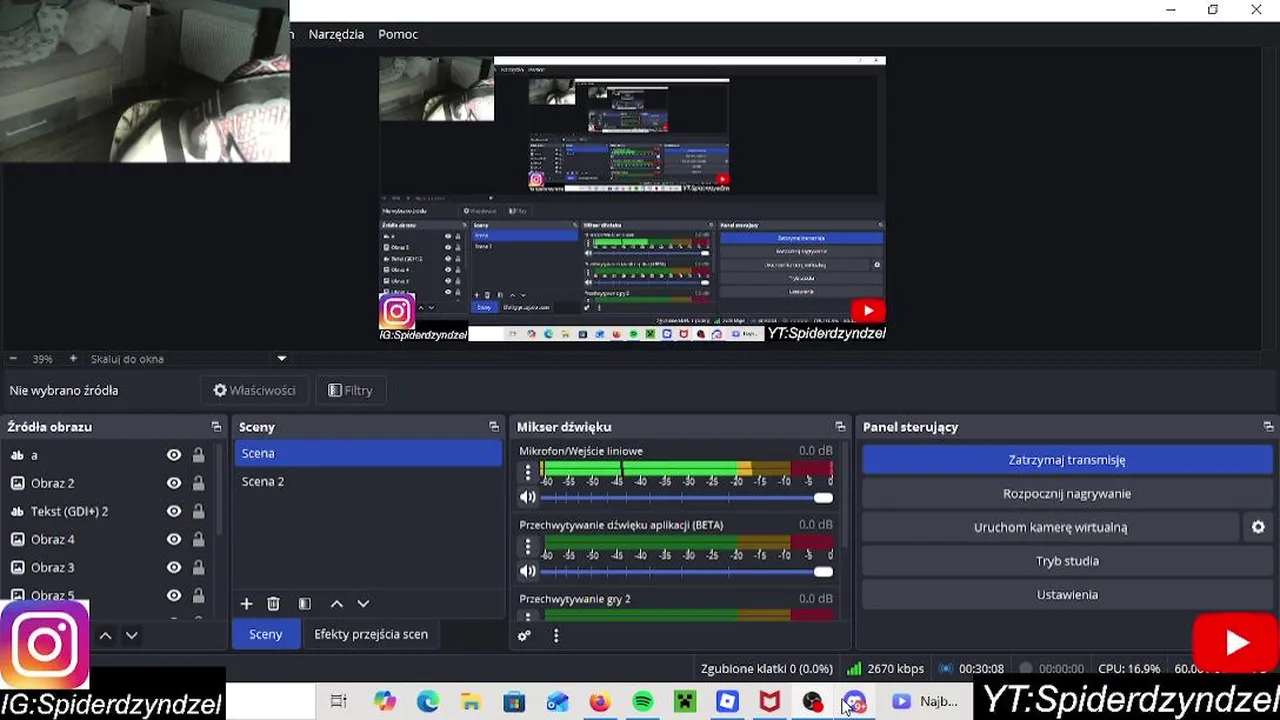This screenshot has height=720, width=1280.
Task: Move selected source down
Action: (131, 635)
